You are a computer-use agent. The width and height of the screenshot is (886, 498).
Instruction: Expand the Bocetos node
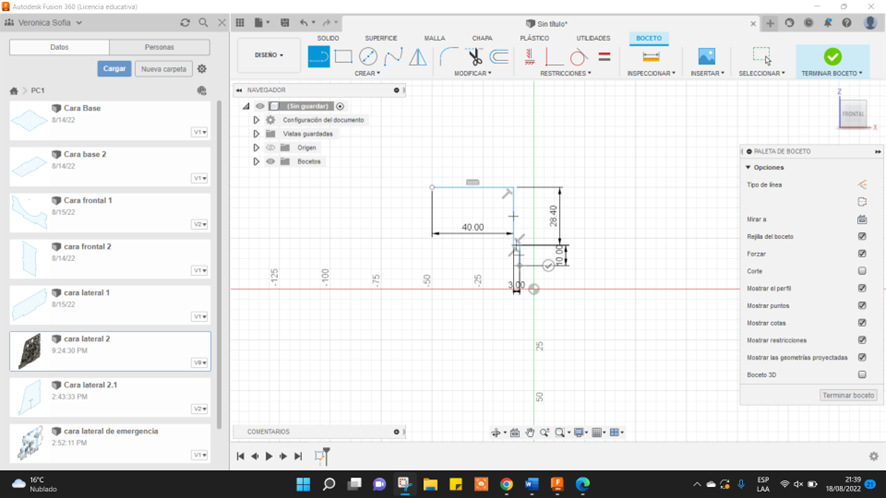256,162
